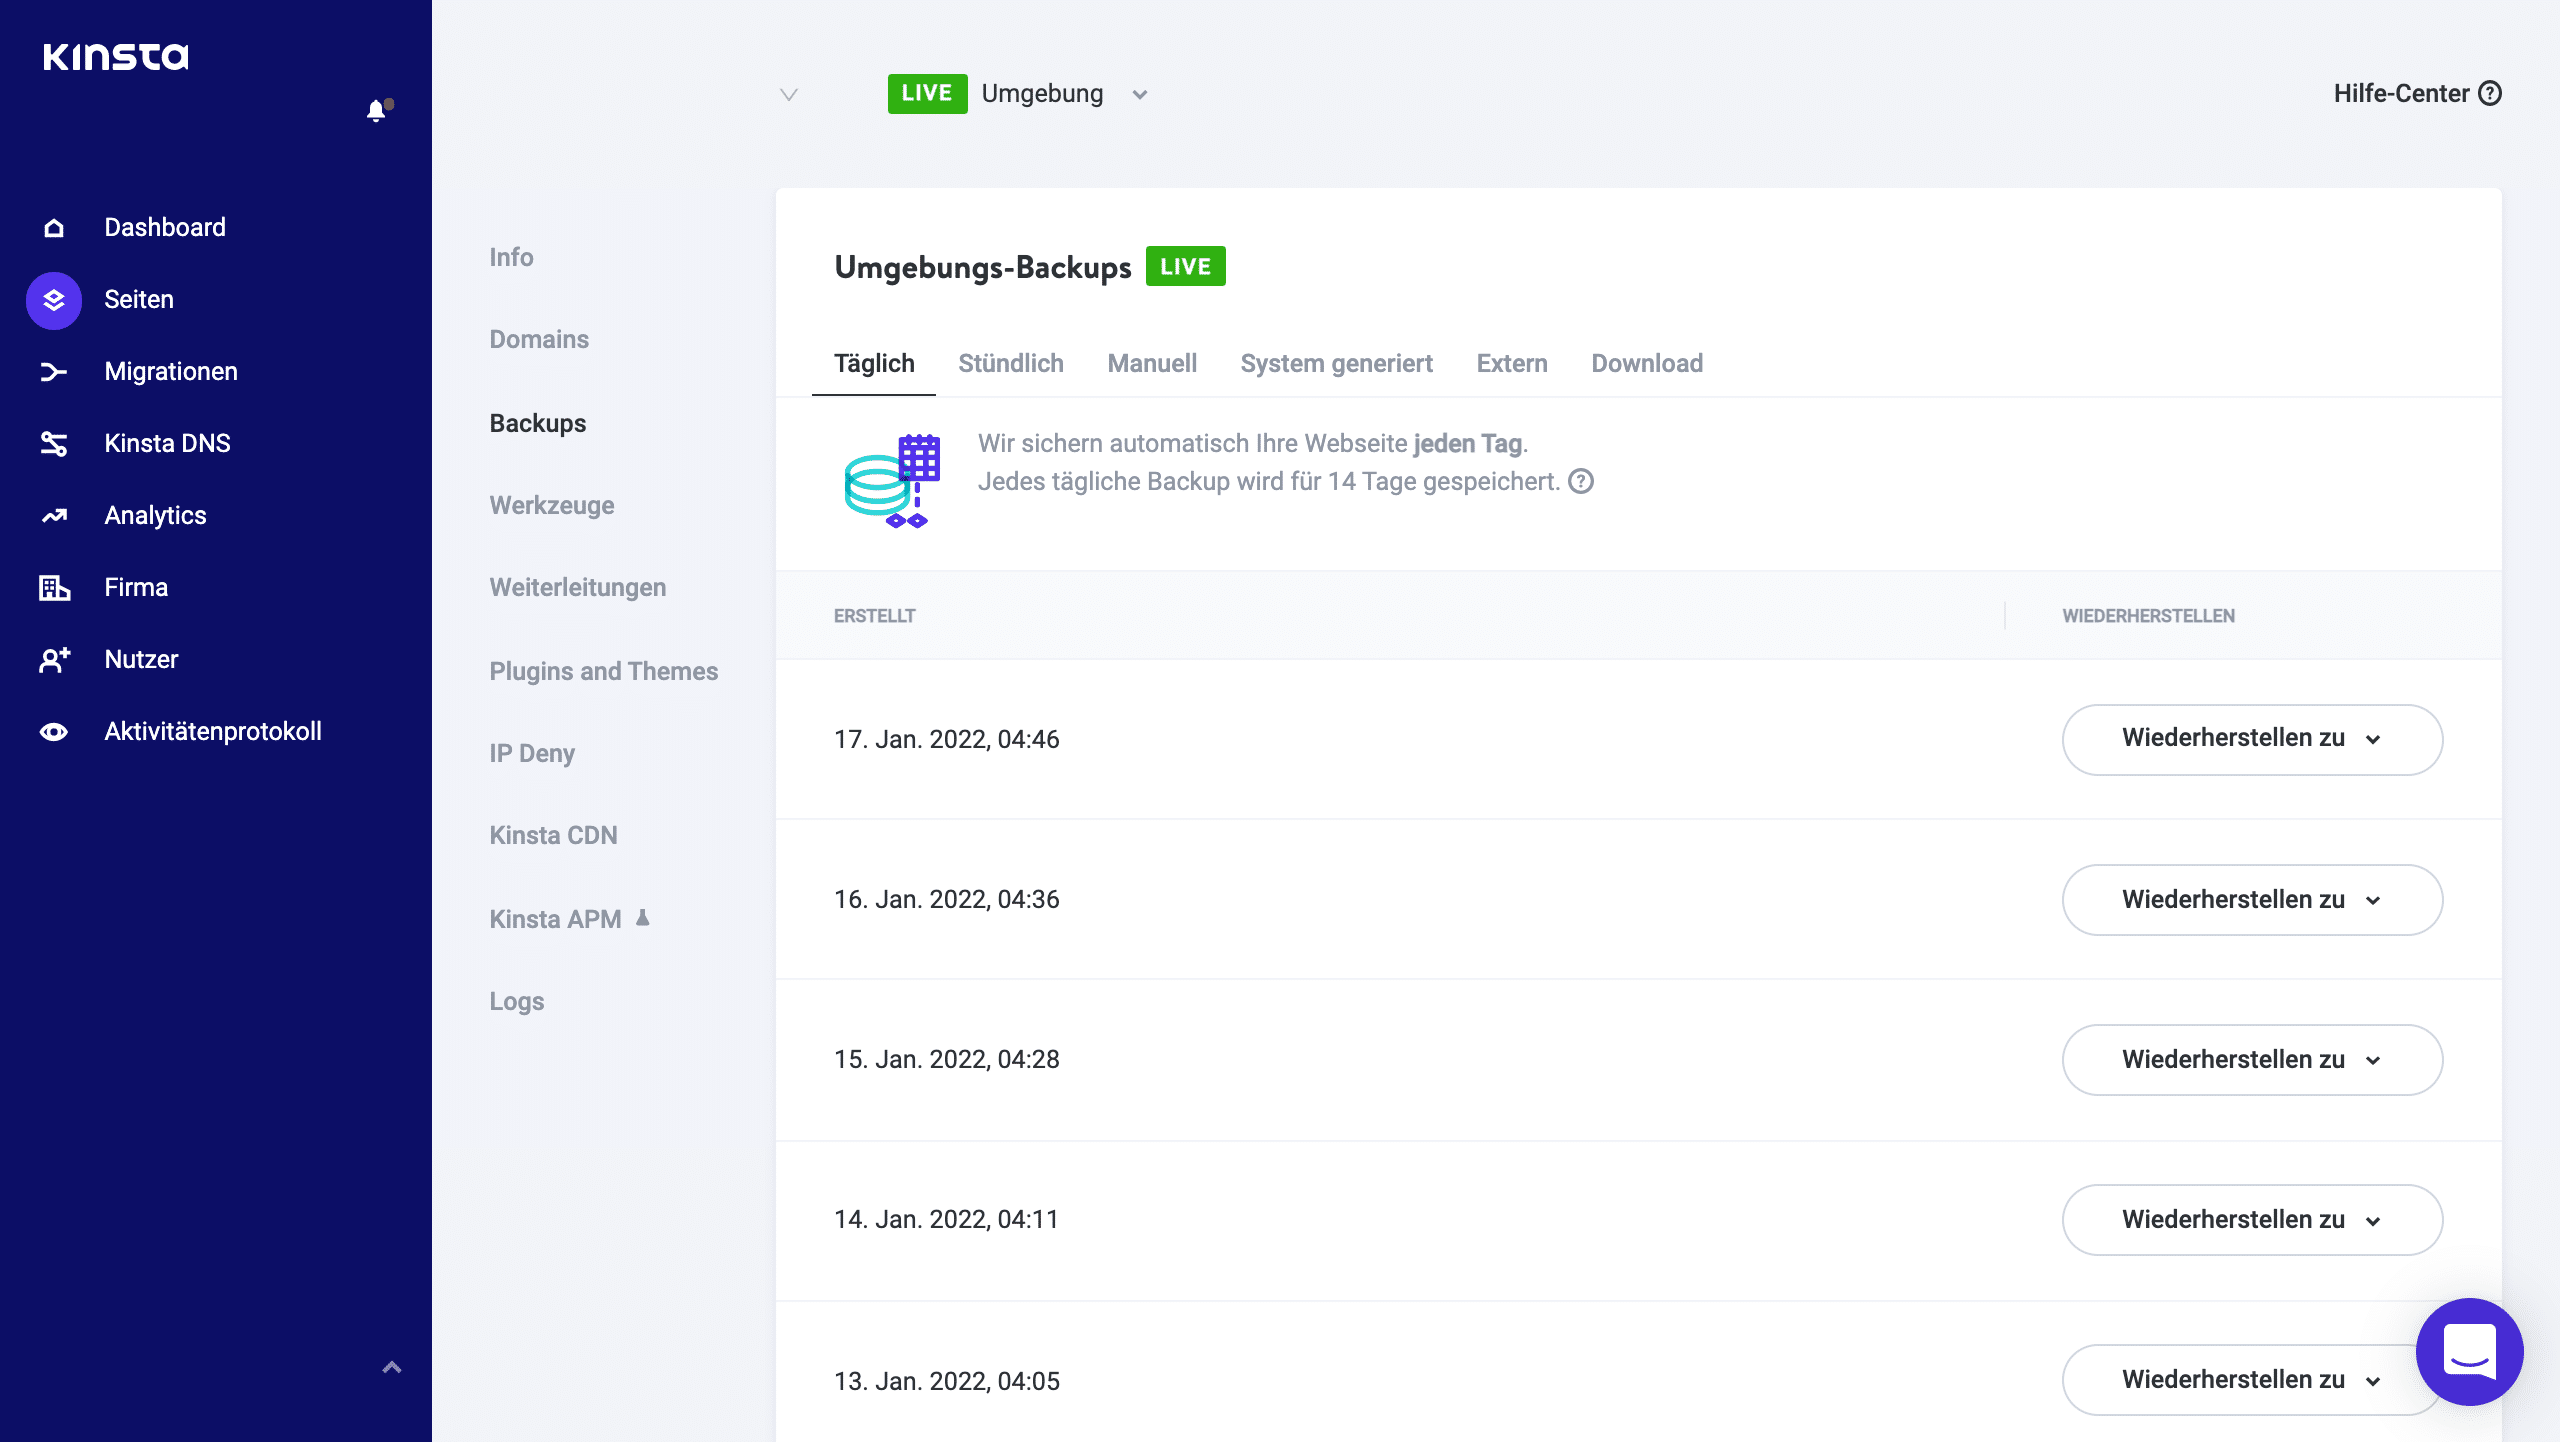Open the backup retention help tooltip

pyautogui.click(x=1580, y=482)
